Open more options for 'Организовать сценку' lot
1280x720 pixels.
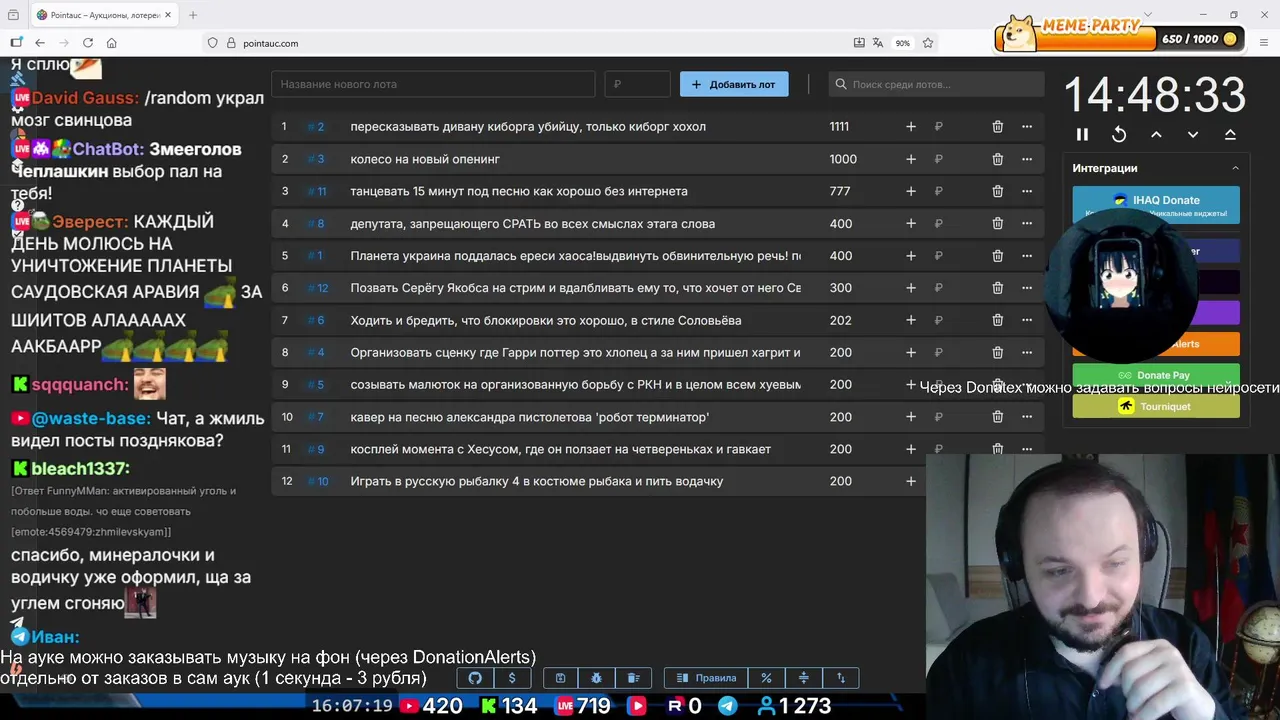(x=1026, y=353)
